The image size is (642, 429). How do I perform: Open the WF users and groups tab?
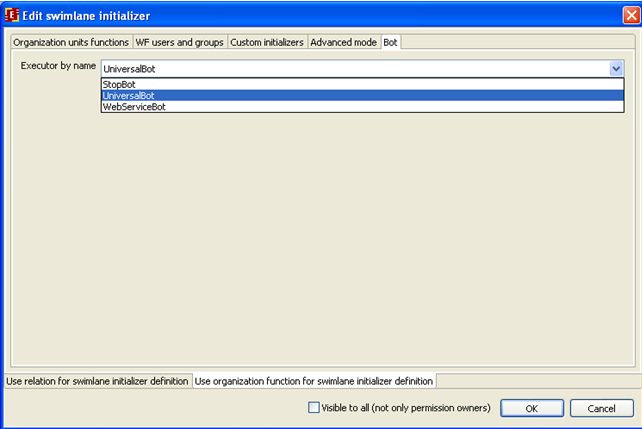click(179, 43)
